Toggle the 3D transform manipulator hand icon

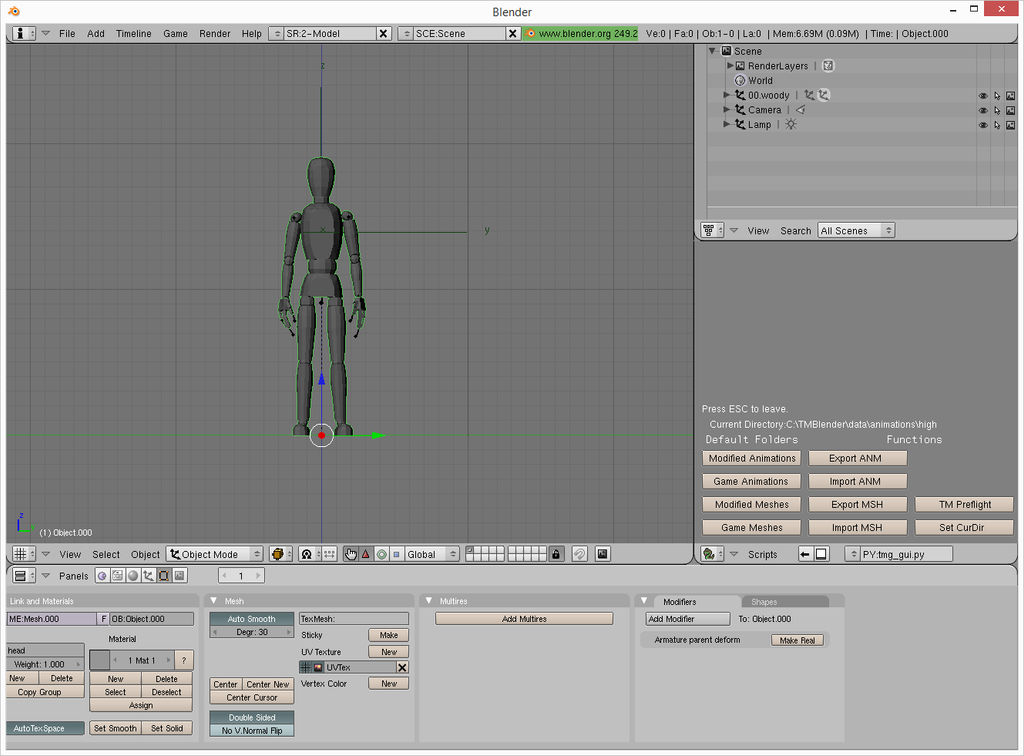click(351, 554)
